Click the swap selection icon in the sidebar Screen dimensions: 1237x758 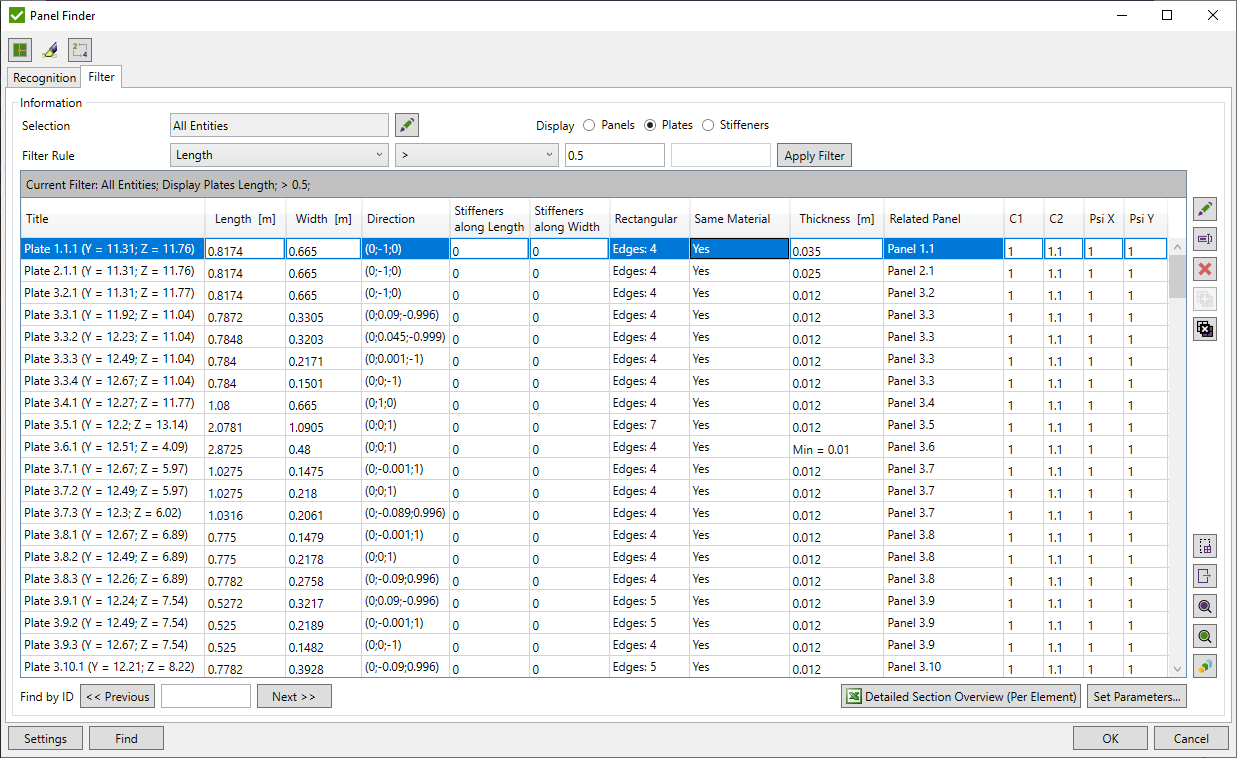click(x=1205, y=328)
